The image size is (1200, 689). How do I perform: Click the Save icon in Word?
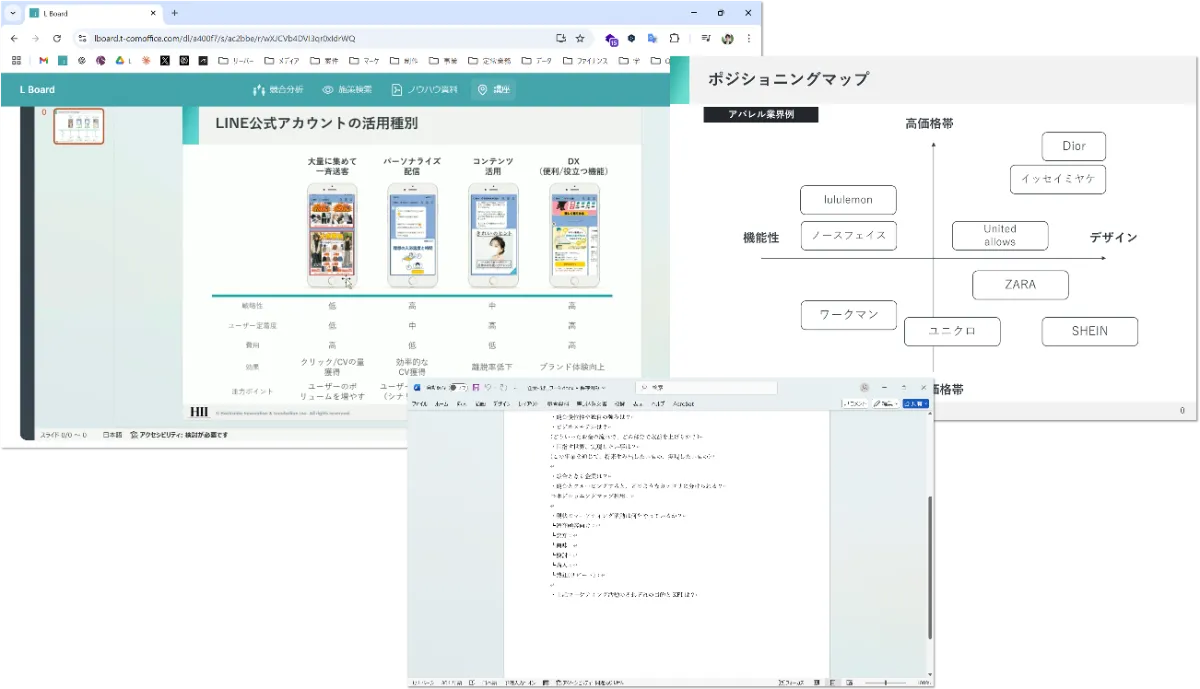[476, 388]
